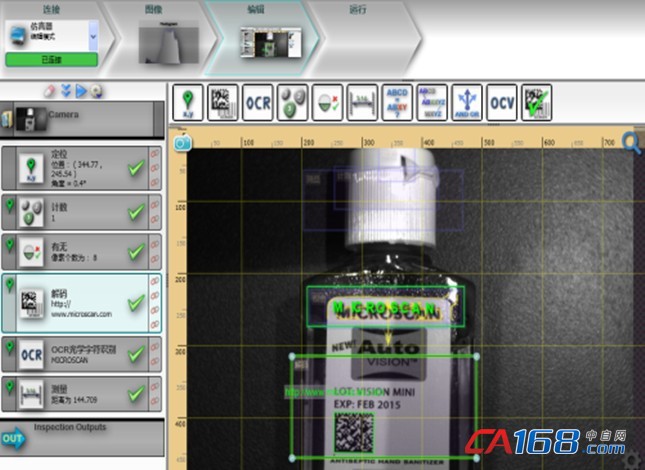The image size is (645, 470).
Task: Grab top-left handle of decode region box
Action: pyautogui.click(x=292, y=356)
